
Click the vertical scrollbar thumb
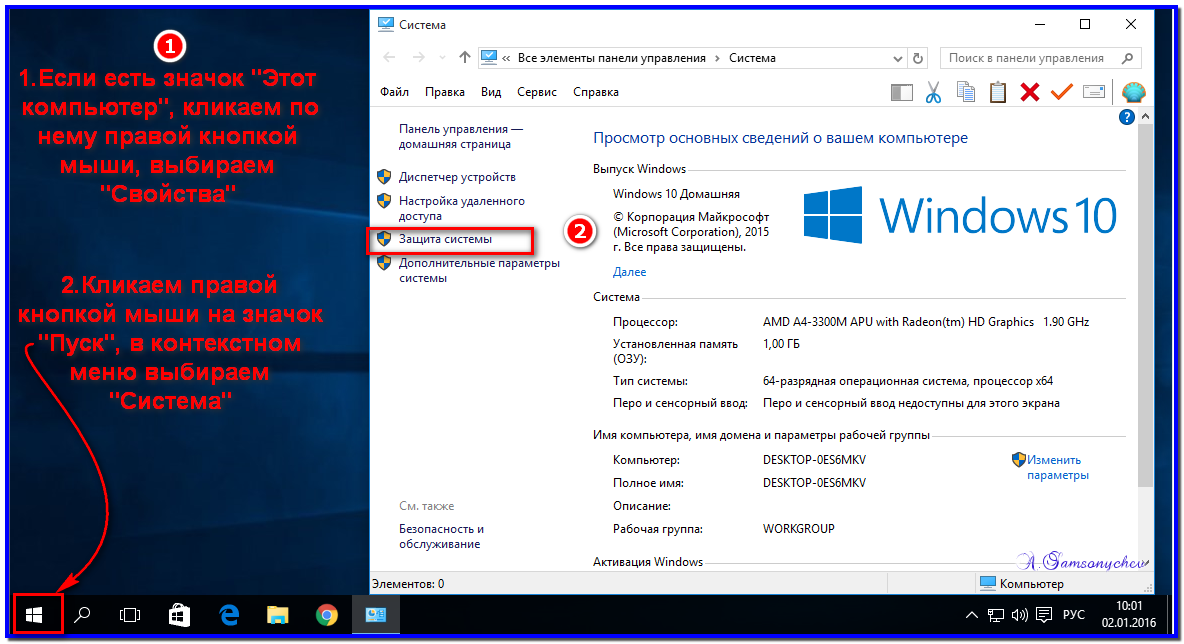pos(1145,306)
